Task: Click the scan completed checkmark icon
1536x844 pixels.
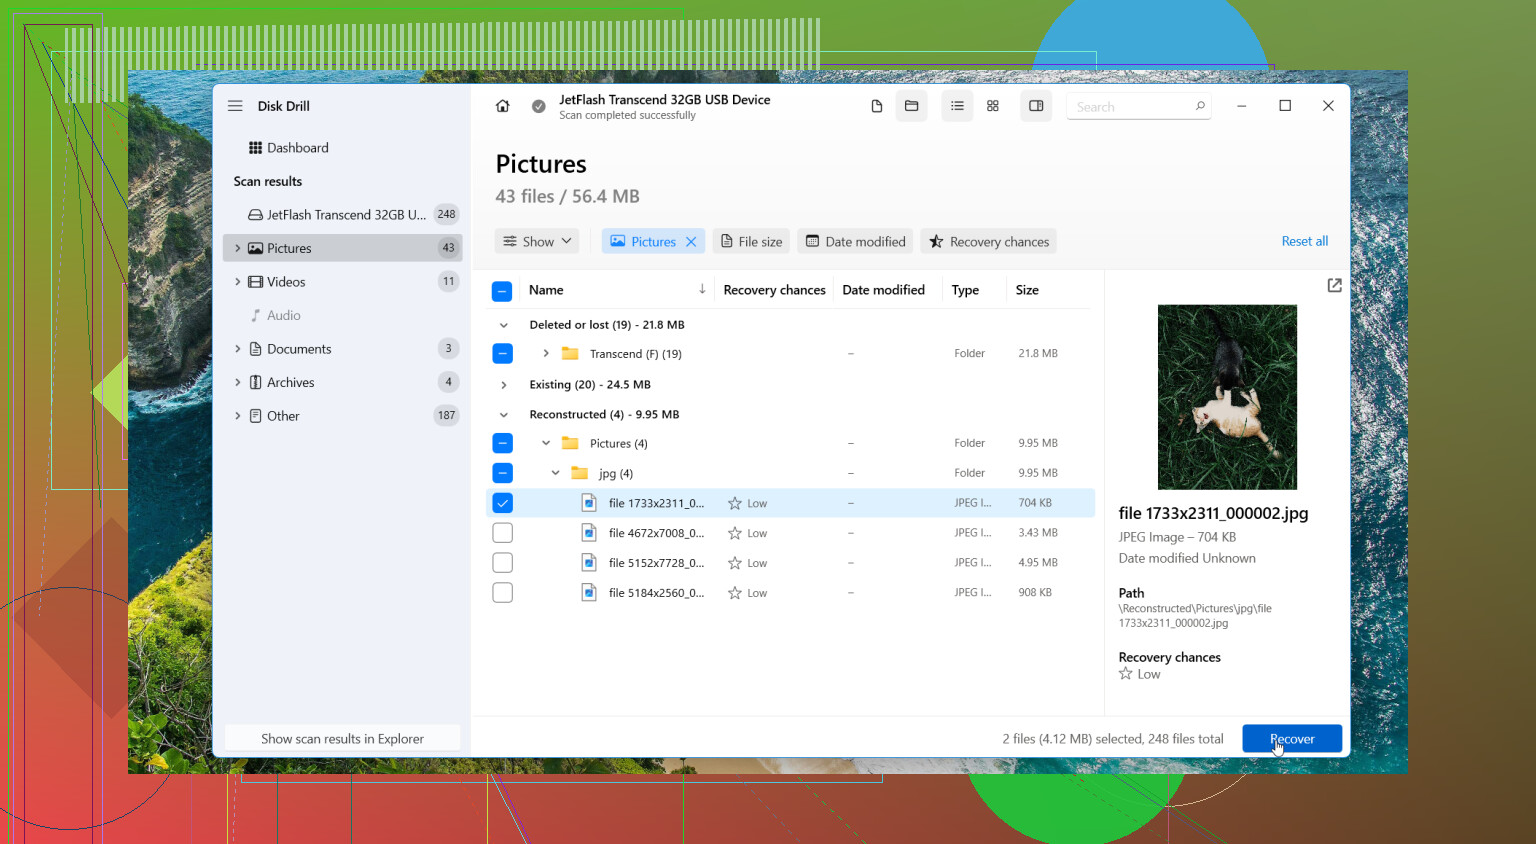Action: pos(539,106)
